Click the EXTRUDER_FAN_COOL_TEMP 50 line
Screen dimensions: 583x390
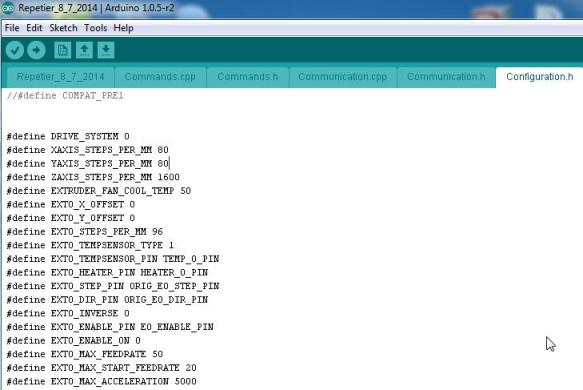pyautogui.click(x=99, y=191)
